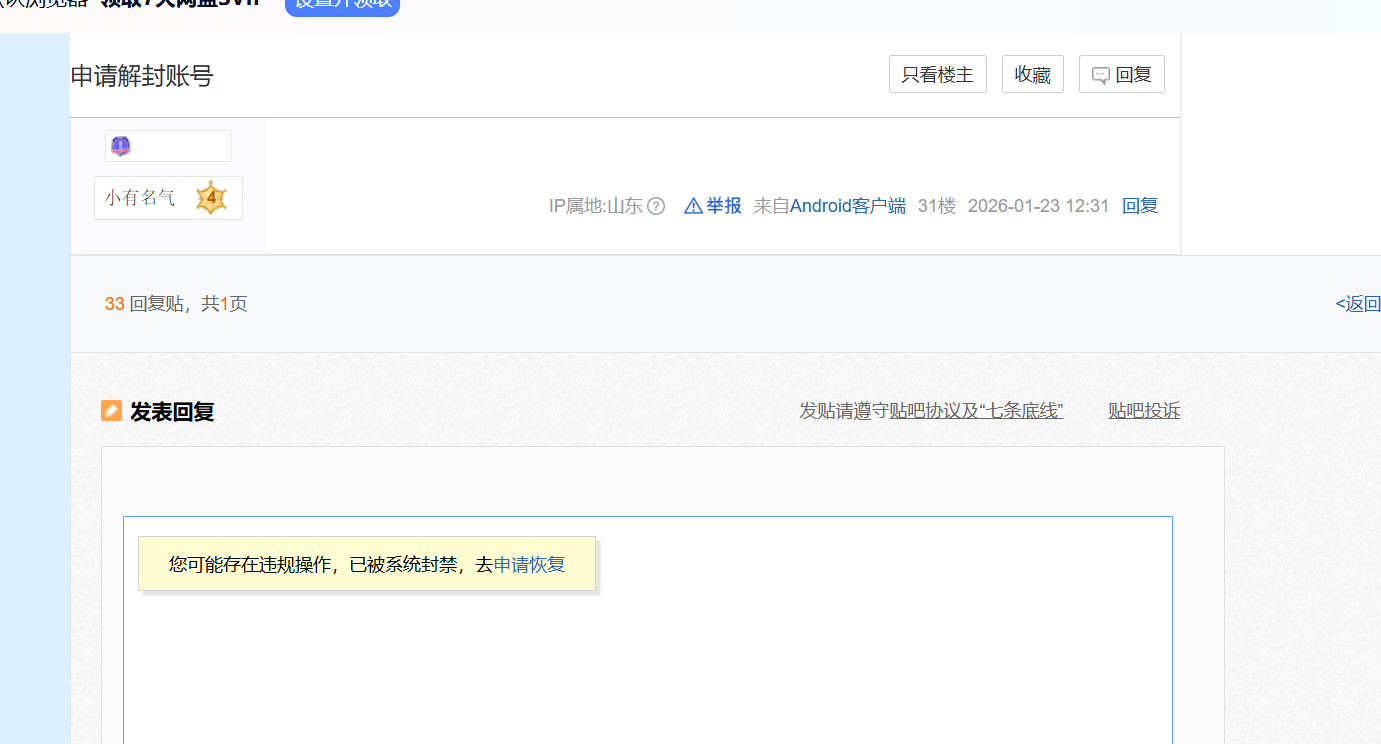This screenshot has height=744, width=1381.
Task: Click the 31楼 floor number
Action: click(x=936, y=206)
